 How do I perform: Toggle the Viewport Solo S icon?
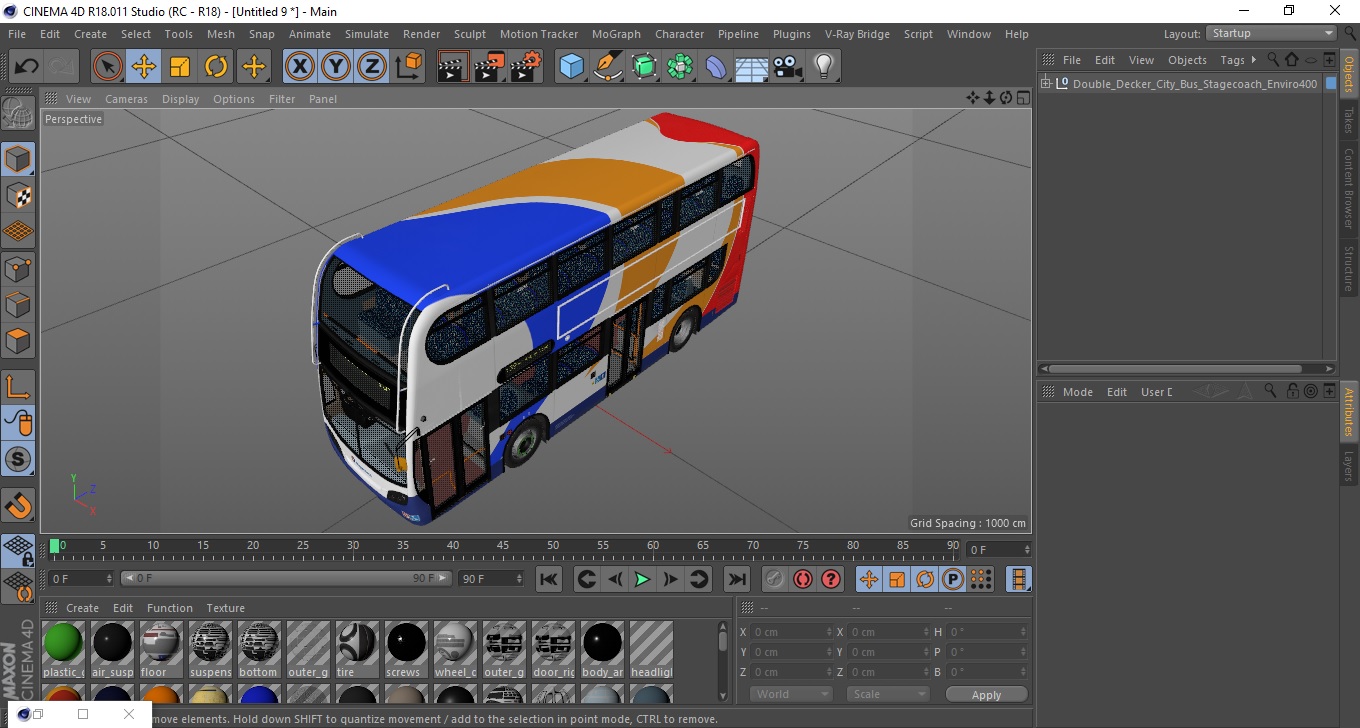18,460
